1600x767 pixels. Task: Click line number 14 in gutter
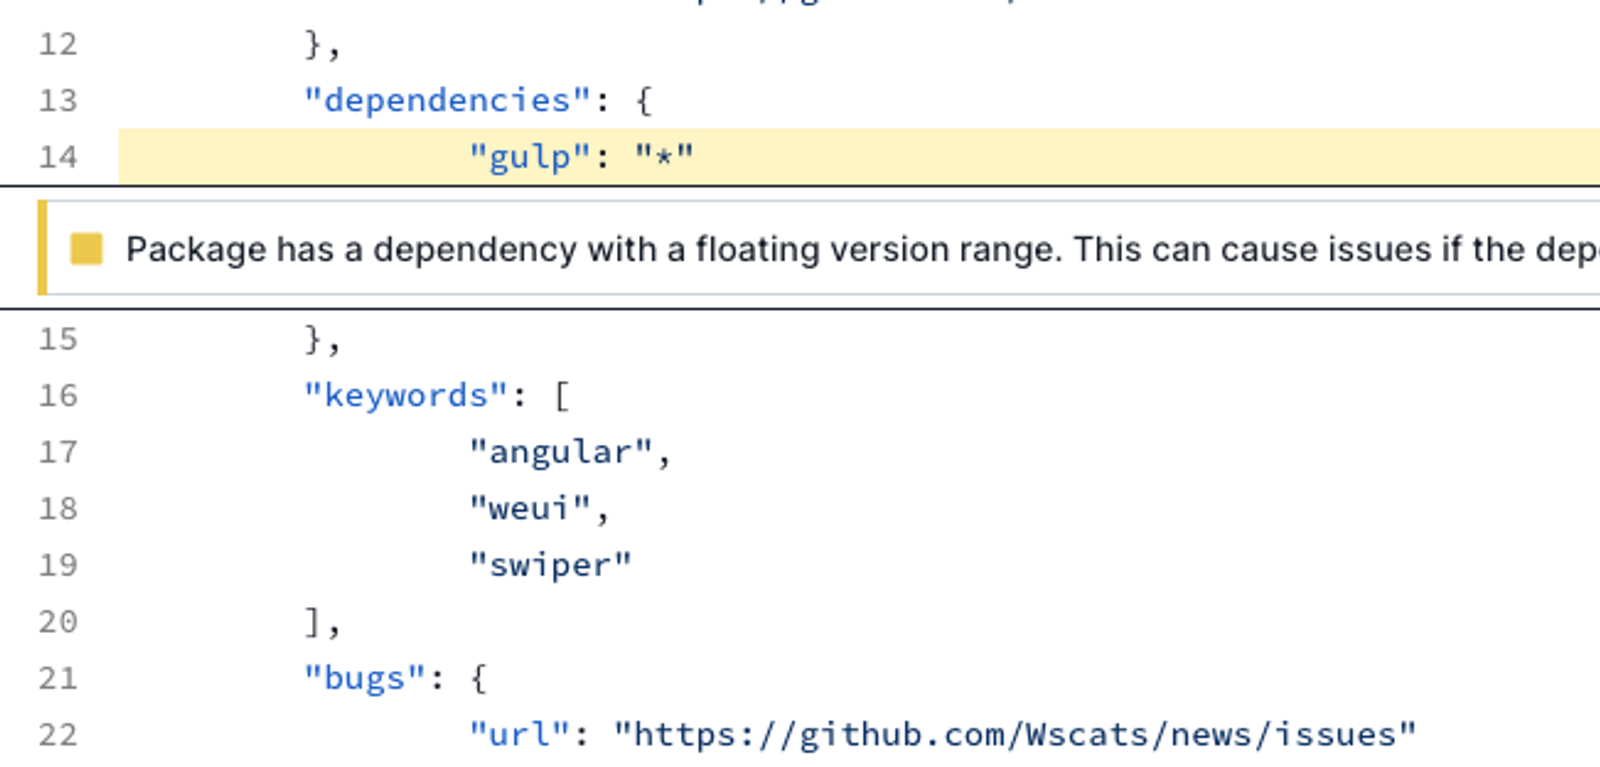[x=58, y=157]
